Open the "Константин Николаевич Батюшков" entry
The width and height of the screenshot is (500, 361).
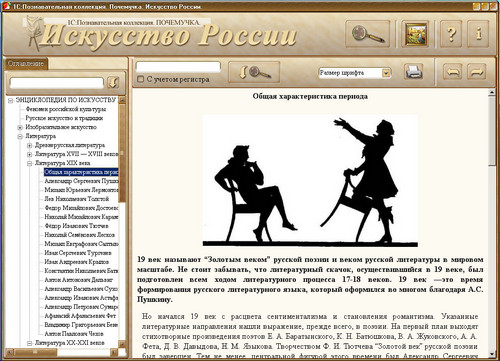coord(82,271)
